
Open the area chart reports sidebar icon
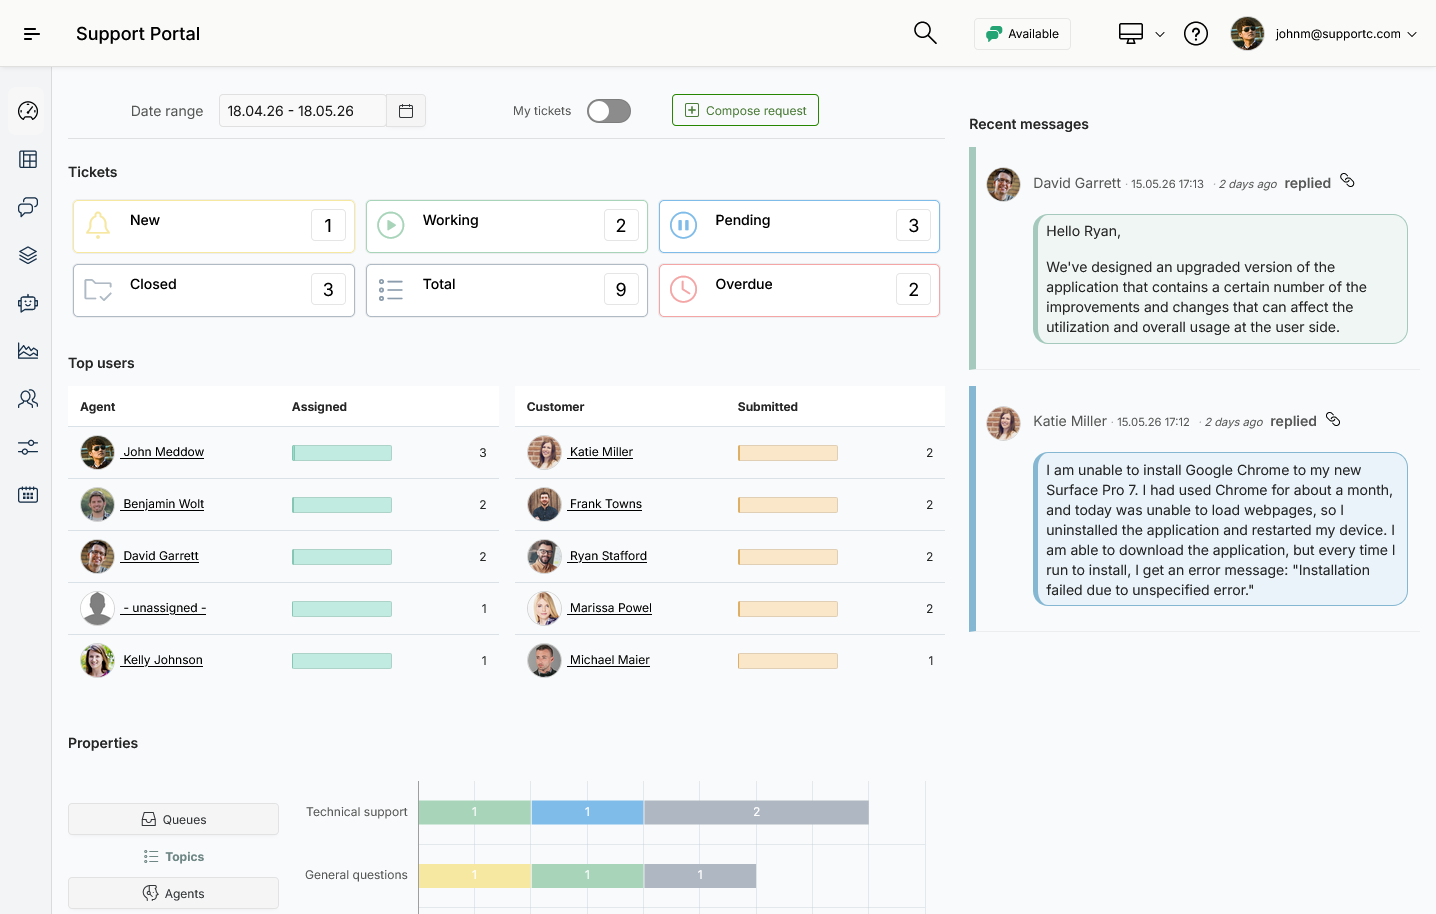coord(28,351)
